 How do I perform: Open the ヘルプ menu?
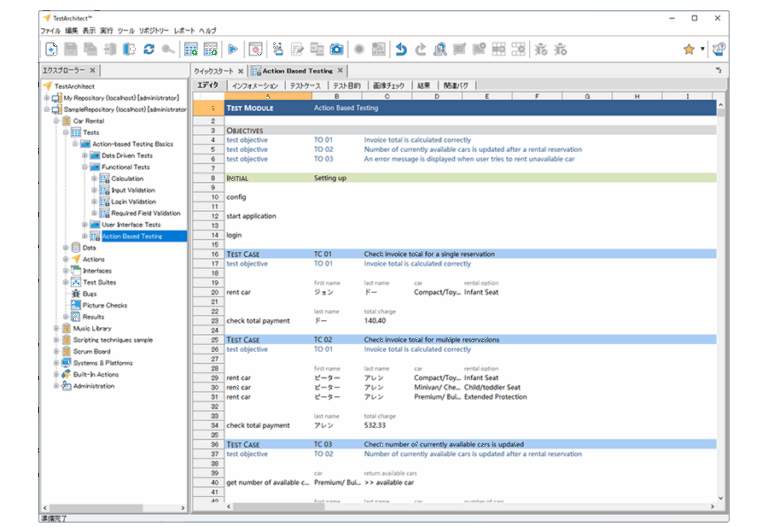tap(208, 30)
